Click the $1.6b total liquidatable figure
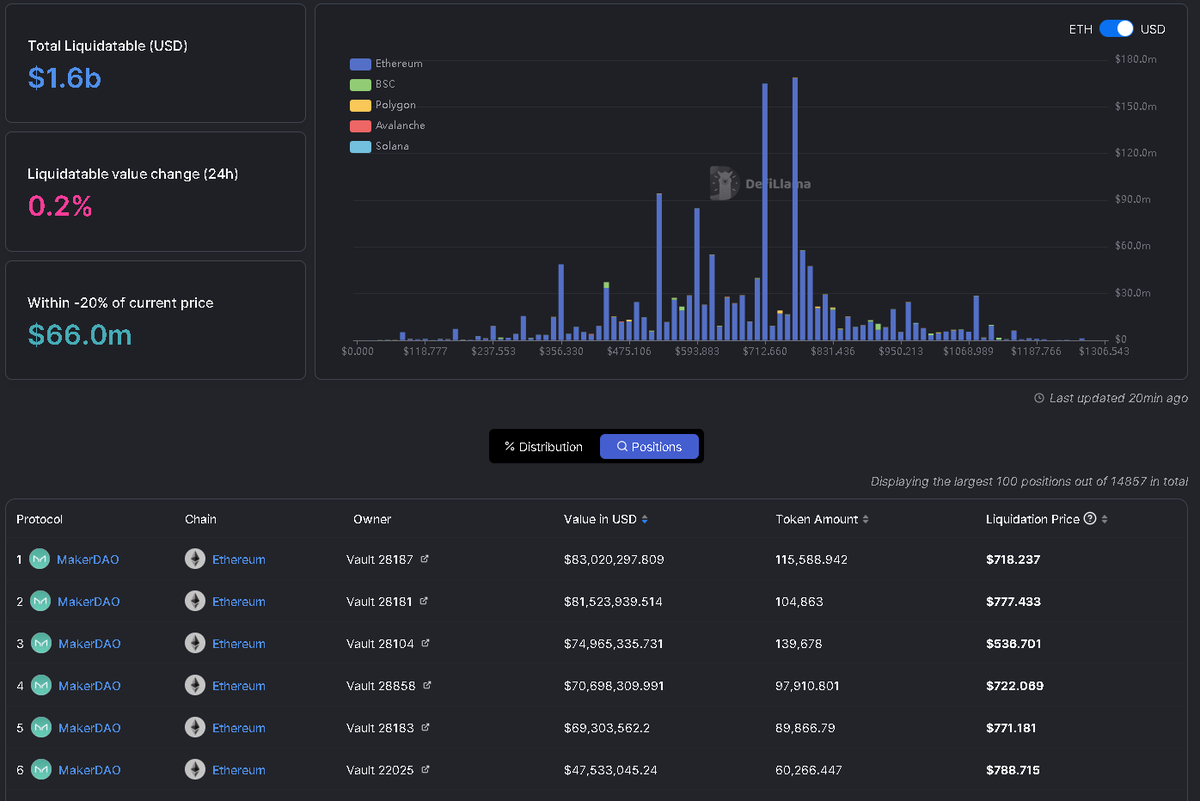Viewport: 1200px width, 801px height. [x=65, y=78]
